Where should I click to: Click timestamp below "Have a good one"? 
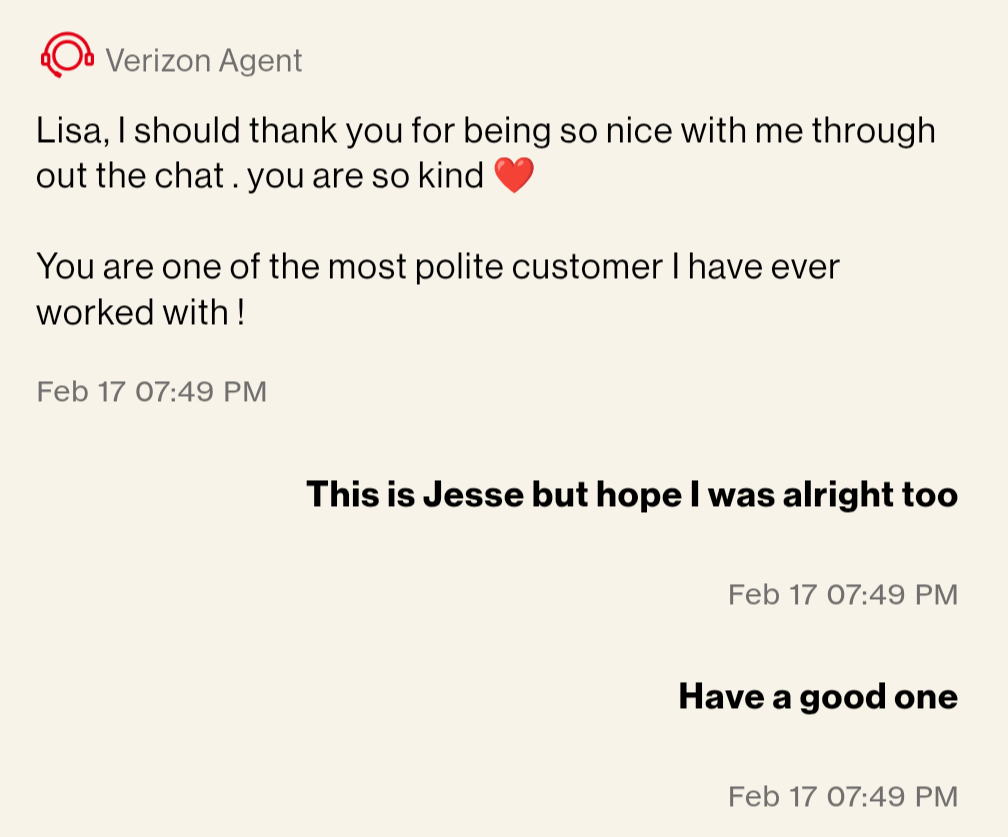pos(842,797)
